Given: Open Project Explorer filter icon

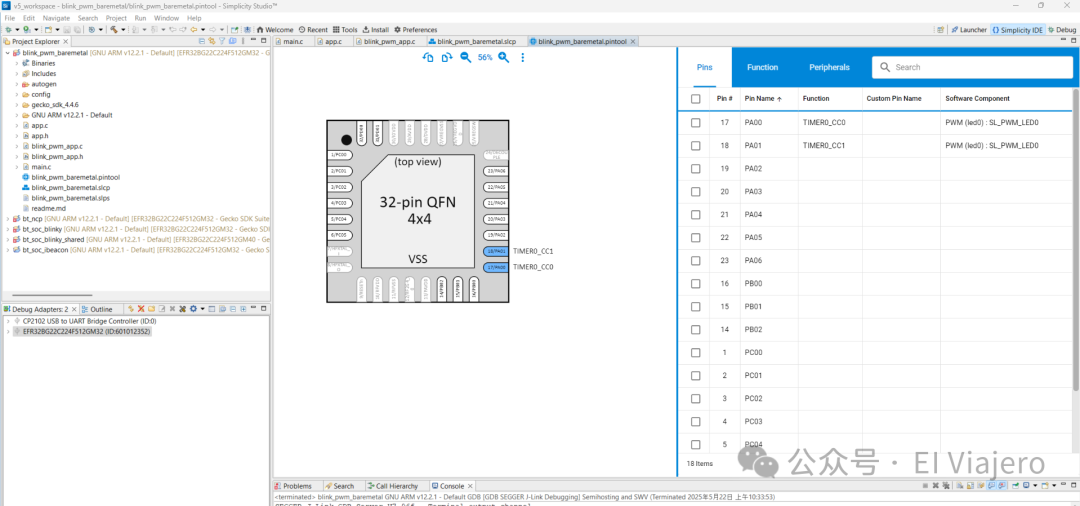Looking at the screenshot, I should [222, 41].
